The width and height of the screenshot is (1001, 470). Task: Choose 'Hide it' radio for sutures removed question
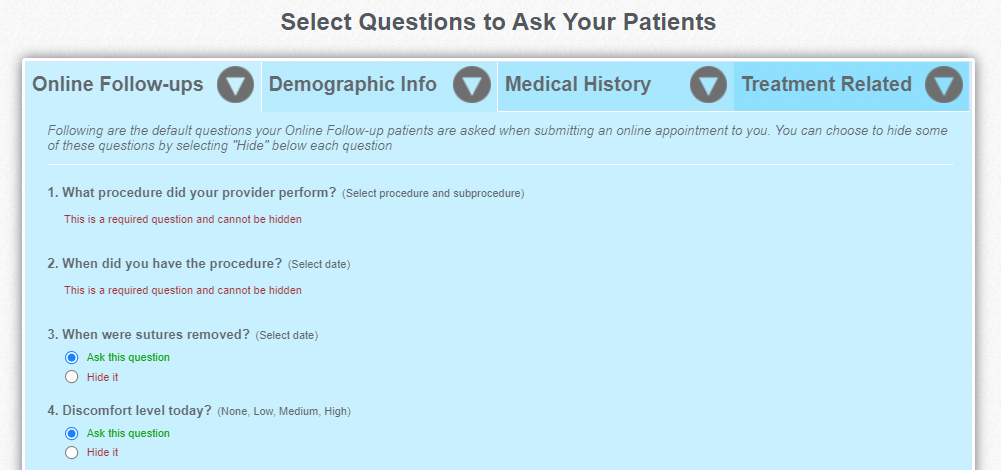(72, 377)
